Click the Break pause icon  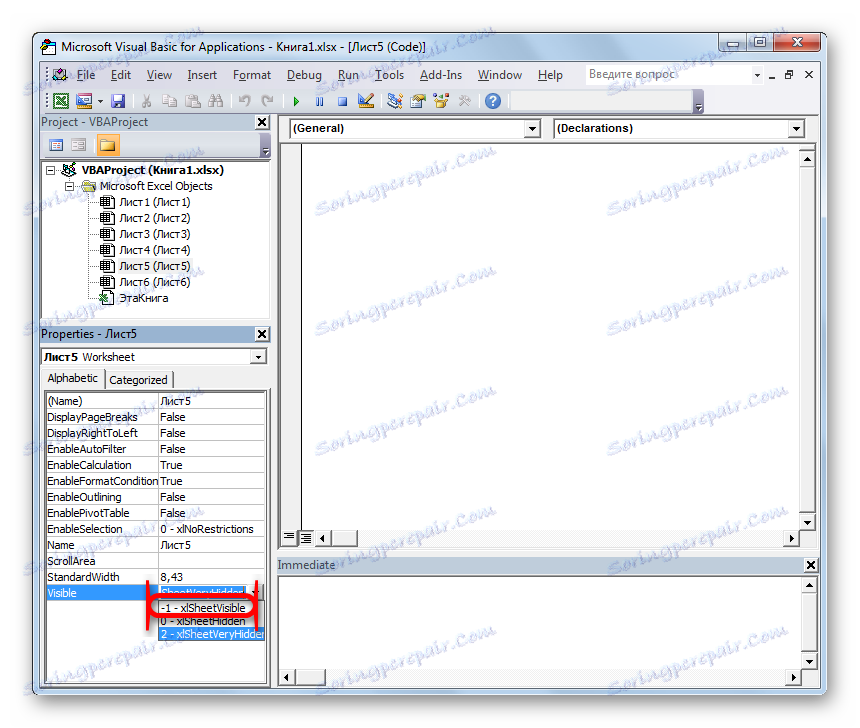[x=319, y=101]
